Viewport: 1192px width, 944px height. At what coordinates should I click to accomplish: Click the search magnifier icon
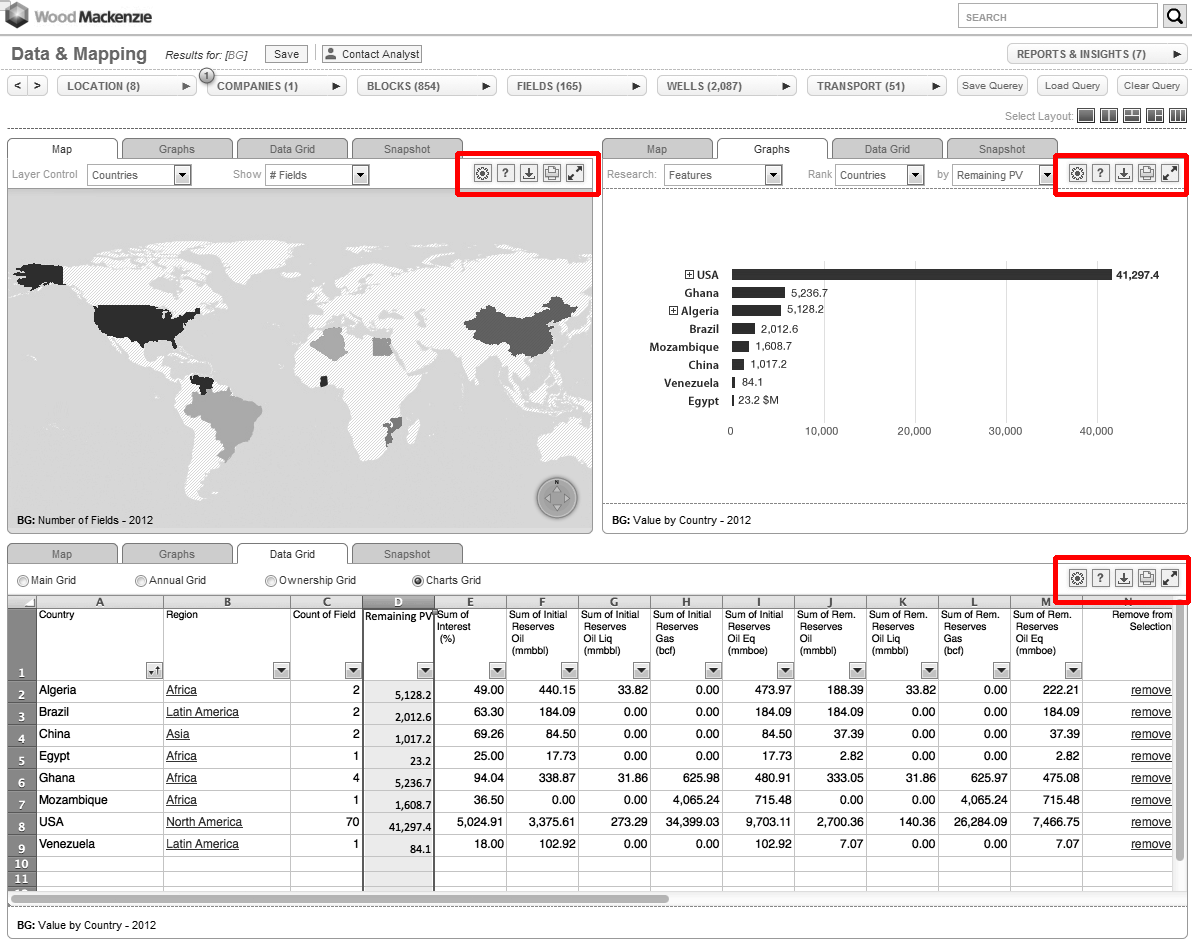pos(1175,16)
